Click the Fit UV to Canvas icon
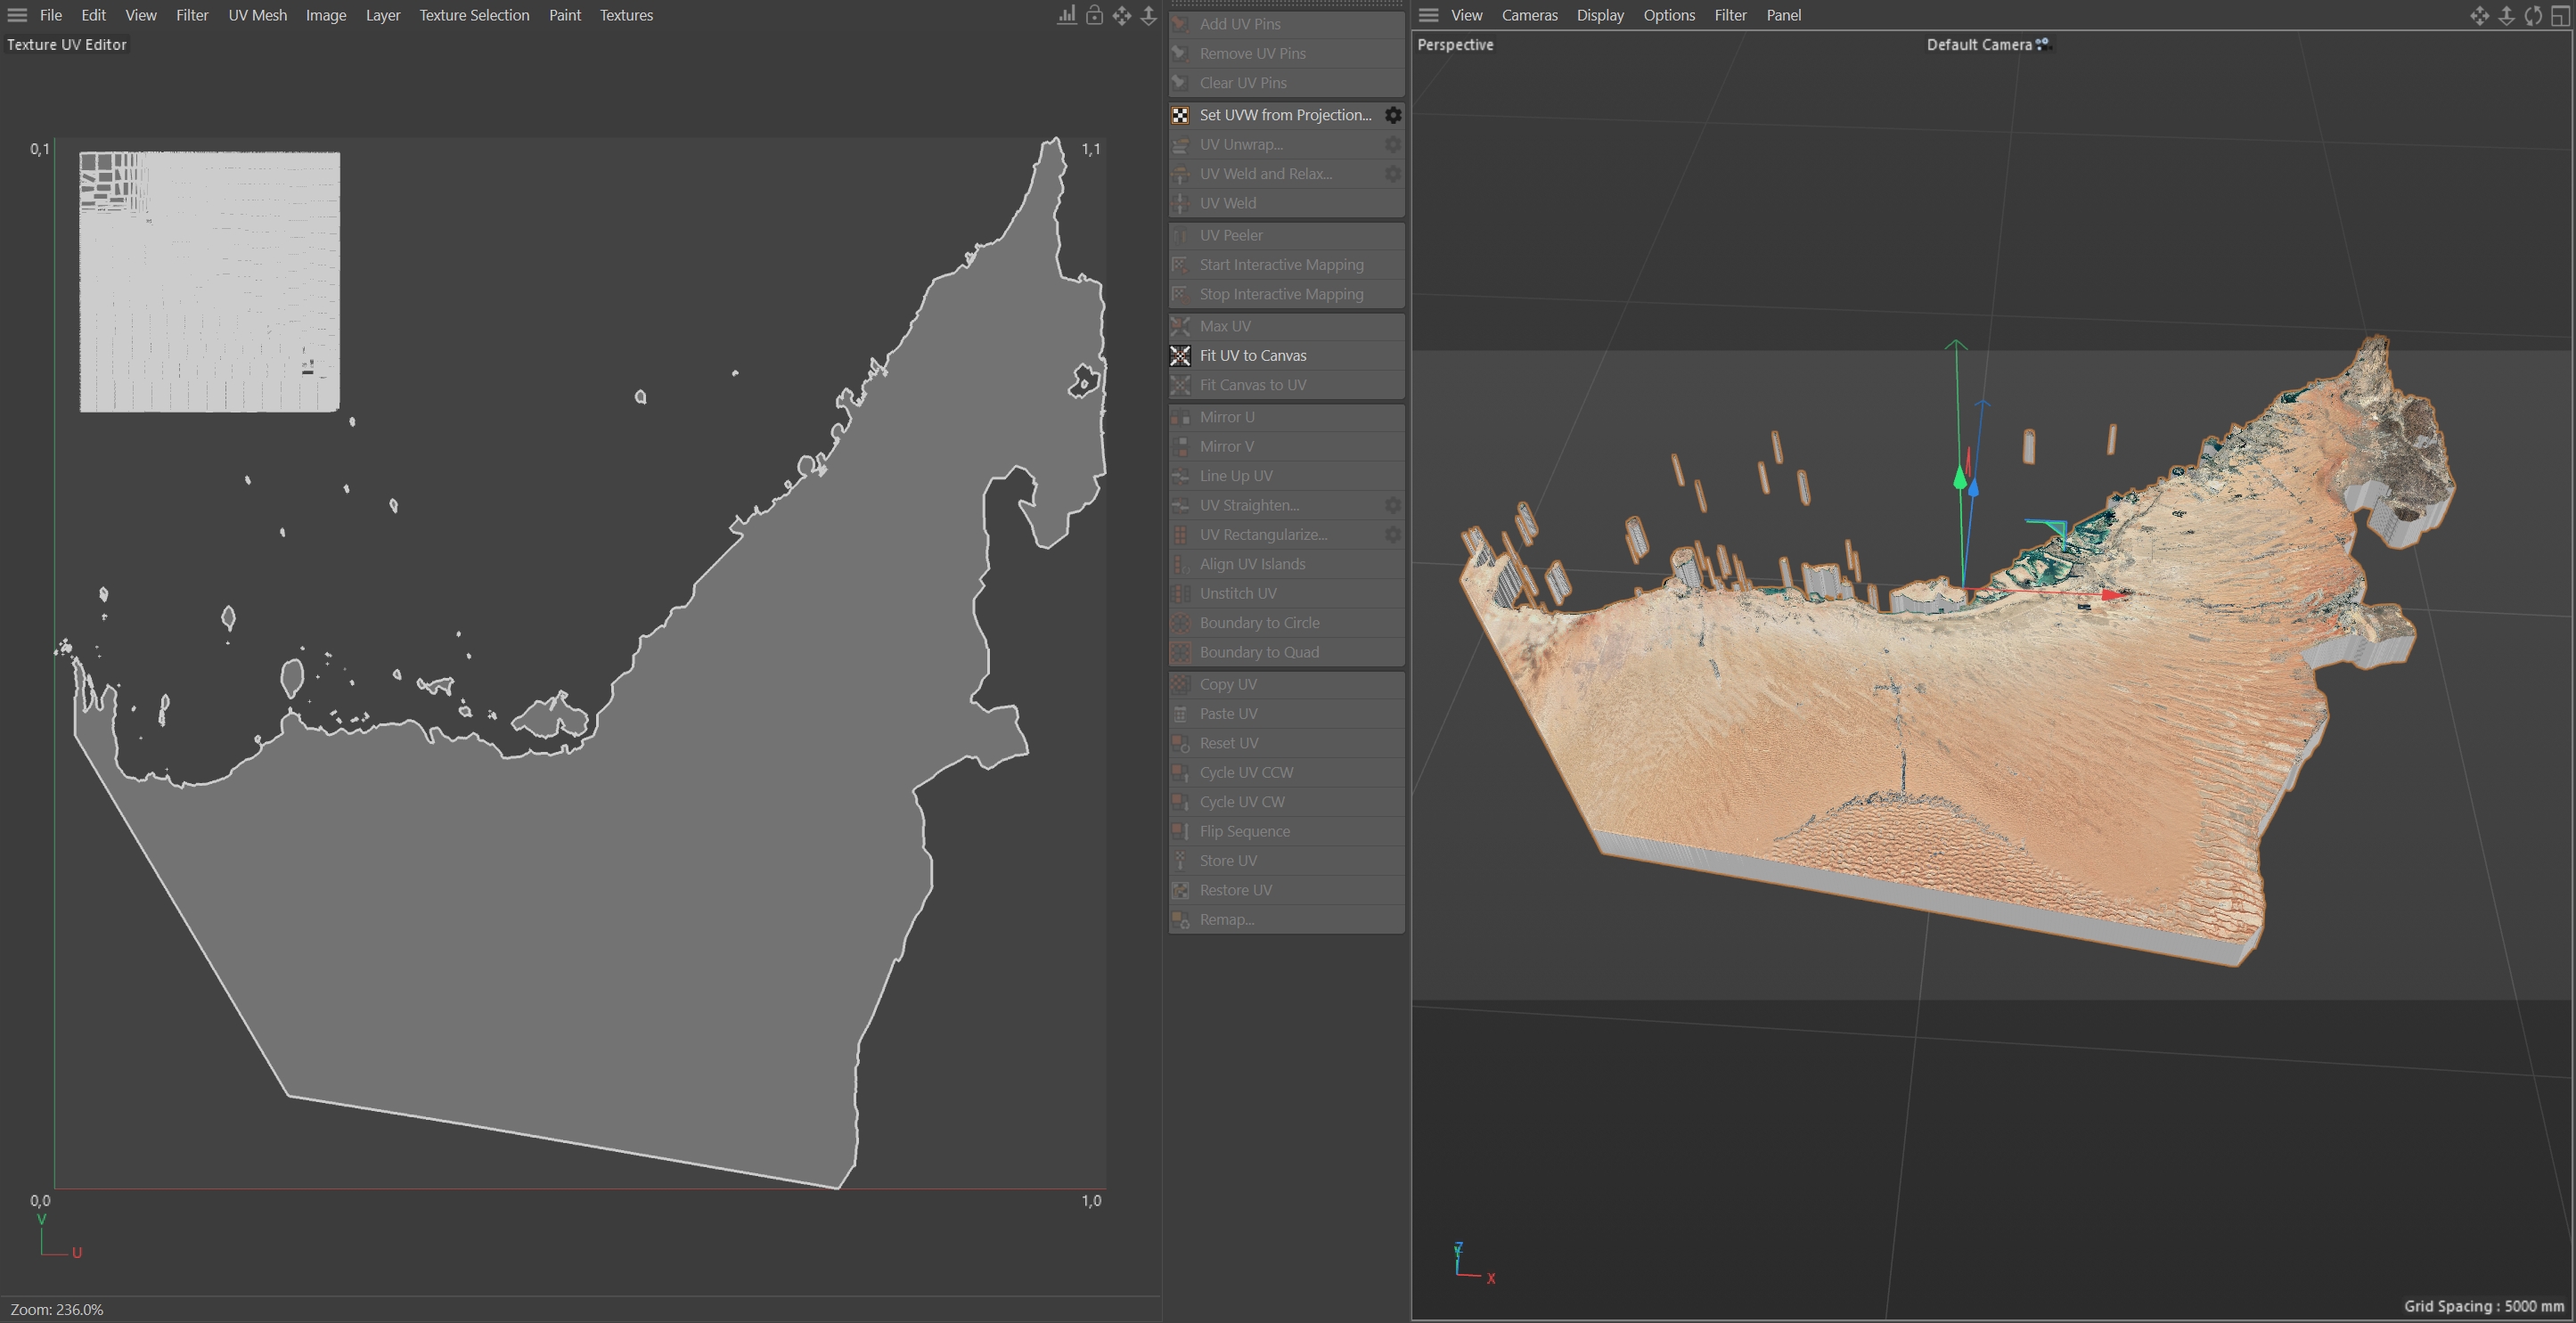This screenshot has height=1323, width=2576. coord(1181,356)
